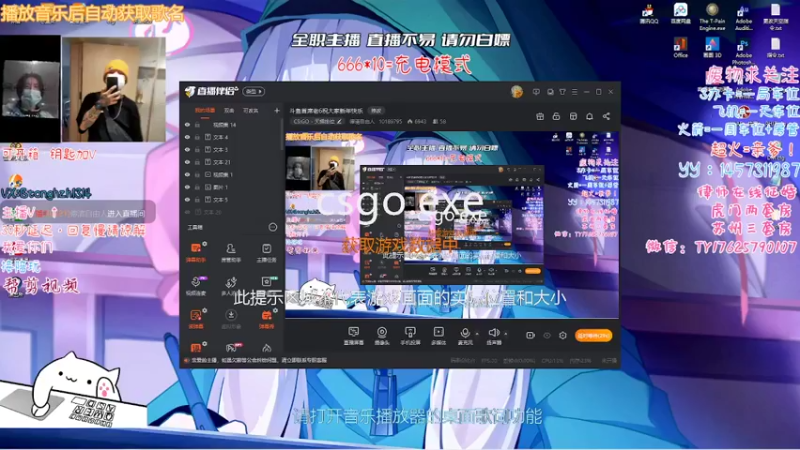The height and width of the screenshot is (450, 800).
Task: Toggle the preview eye icon in the bottom toolbar
Action: (547, 335)
